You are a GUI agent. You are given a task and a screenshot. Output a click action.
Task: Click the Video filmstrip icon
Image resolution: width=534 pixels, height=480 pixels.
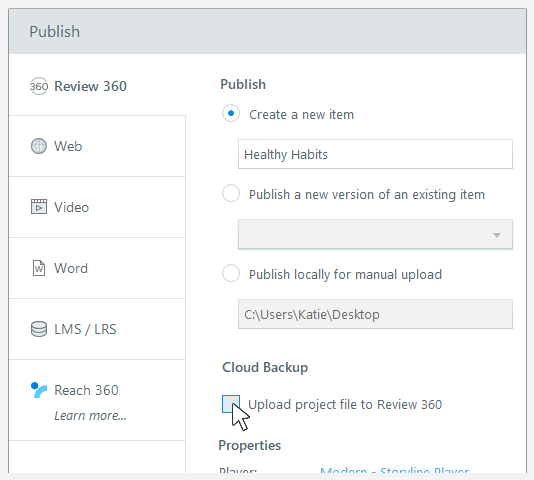(39, 207)
